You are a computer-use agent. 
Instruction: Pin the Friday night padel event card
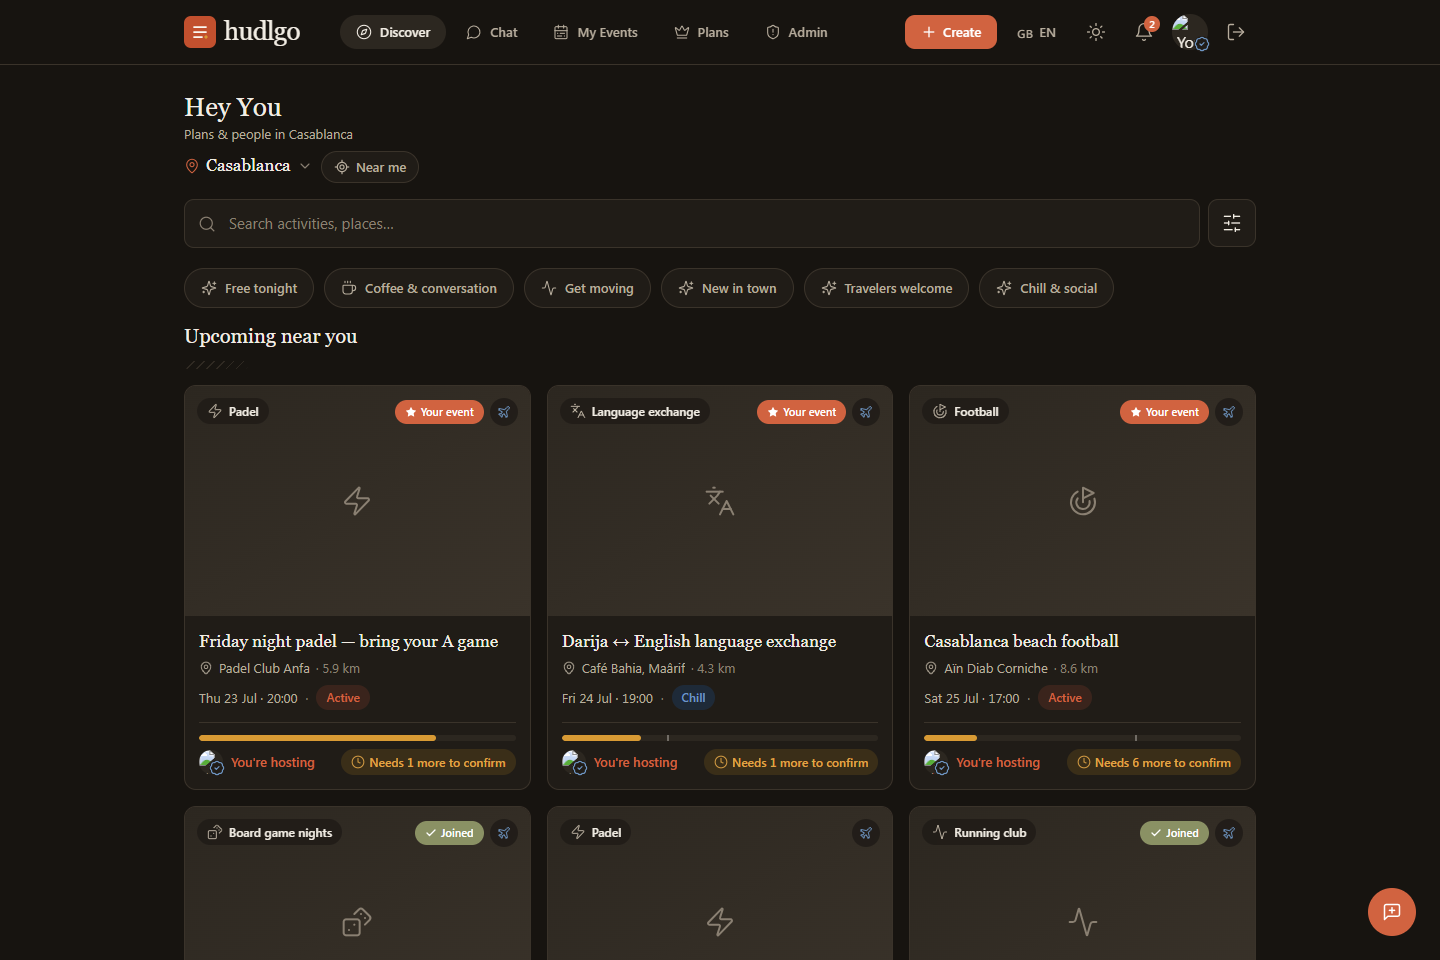click(x=504, y=412)
